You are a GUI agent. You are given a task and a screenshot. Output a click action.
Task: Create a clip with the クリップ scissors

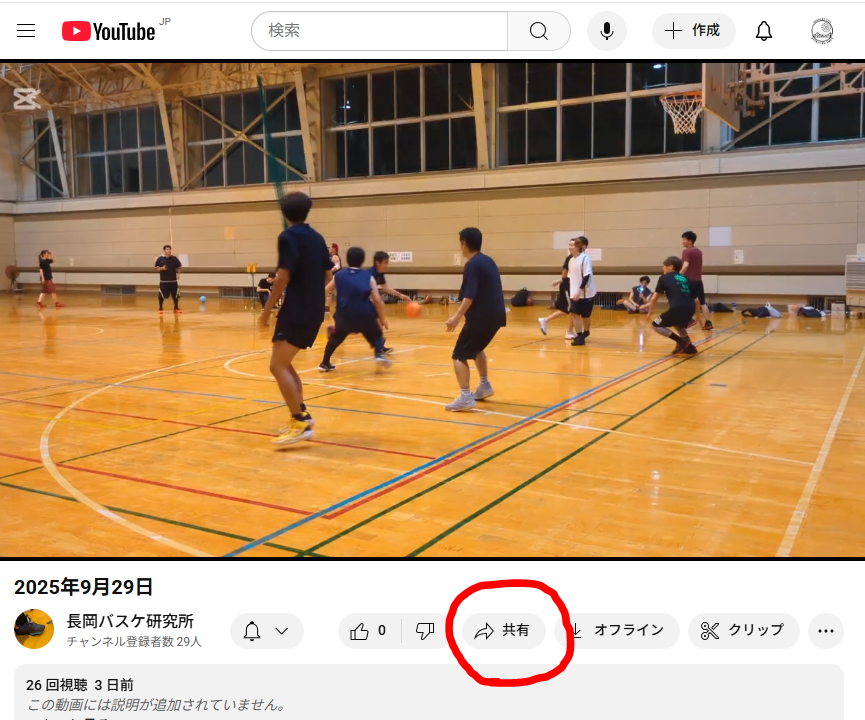(743, 631)
